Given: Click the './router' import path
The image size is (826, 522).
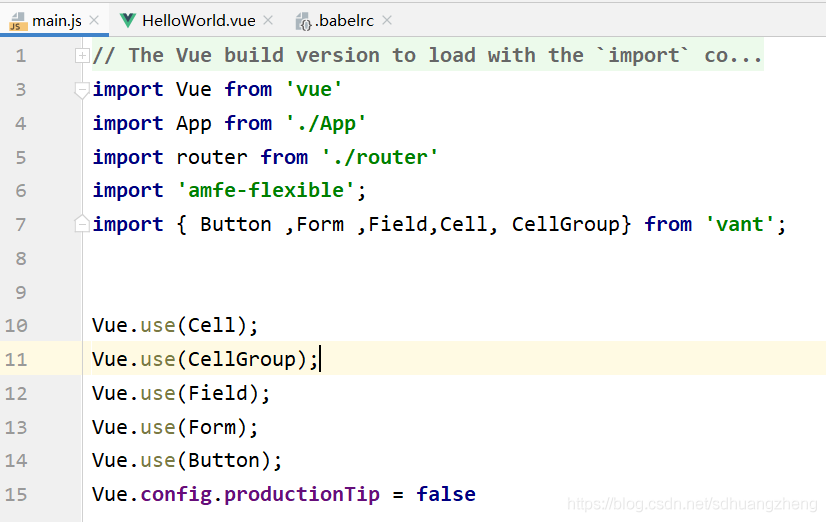Looking at the screenshot, I should [x=380, y=157].
